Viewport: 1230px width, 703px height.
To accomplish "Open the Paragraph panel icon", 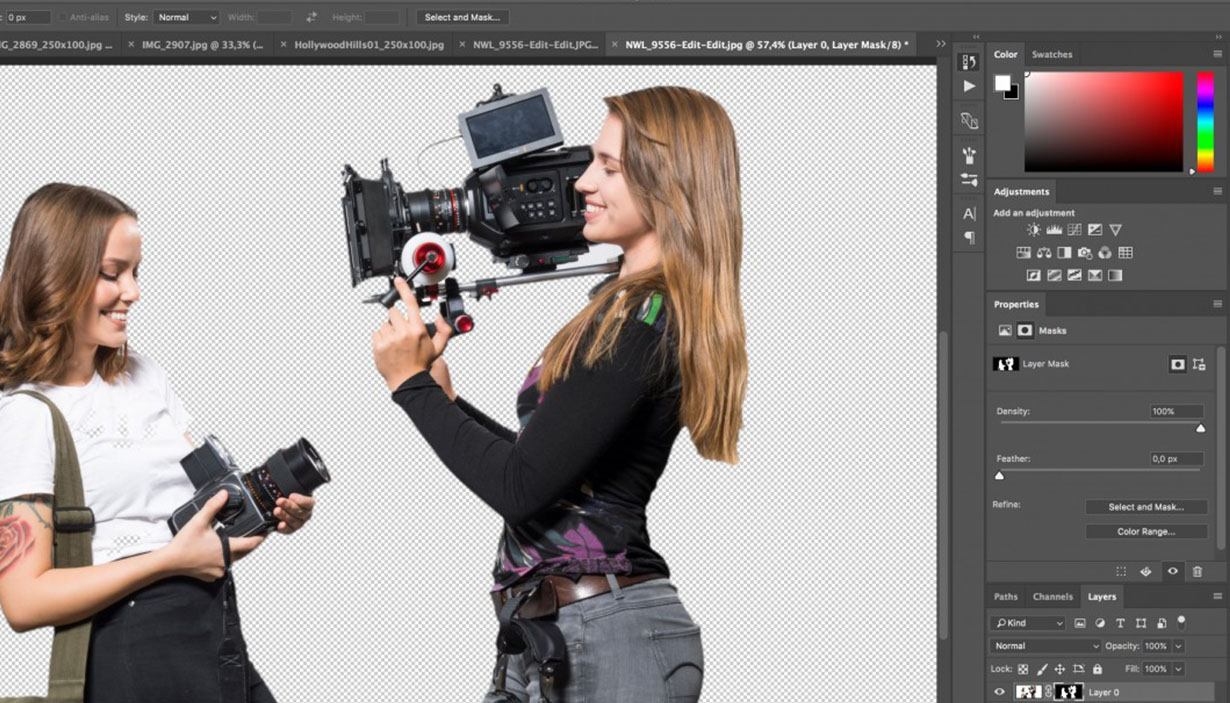I will point(969,238).
